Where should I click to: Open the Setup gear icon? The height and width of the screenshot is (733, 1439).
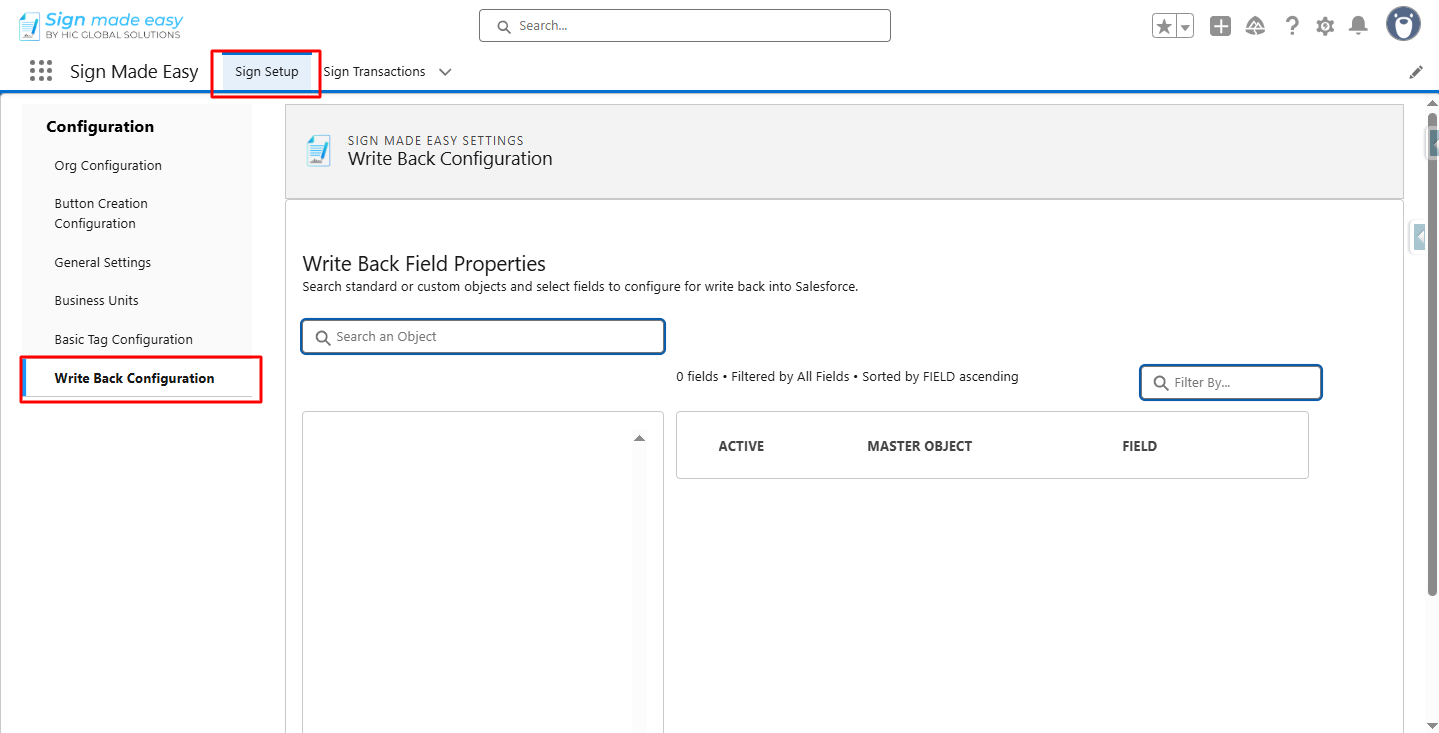tap(1325, 26)
